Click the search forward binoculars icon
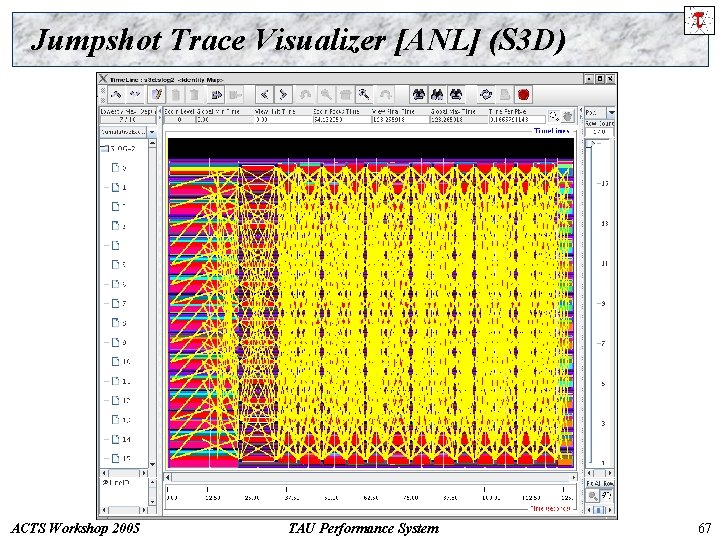 tap(455, 95)
